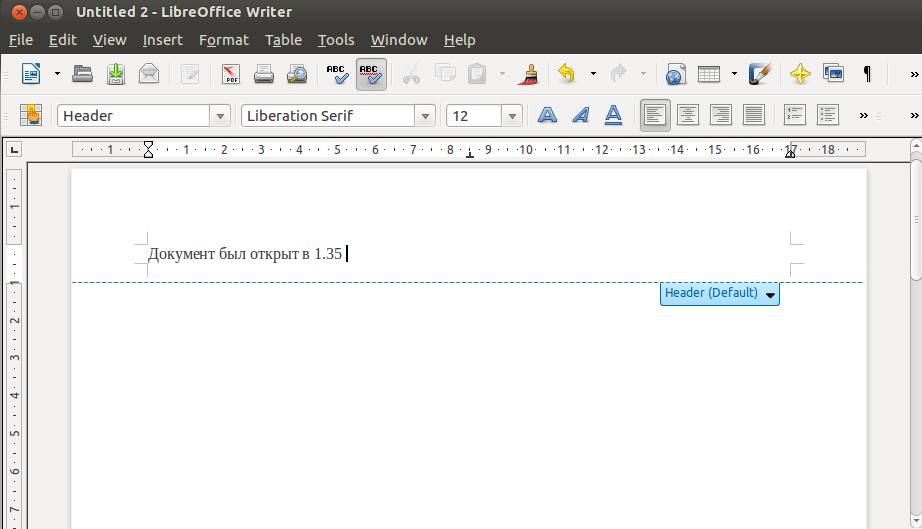
Task: Open the Insert menu
Action: click(x=162, y=40)
